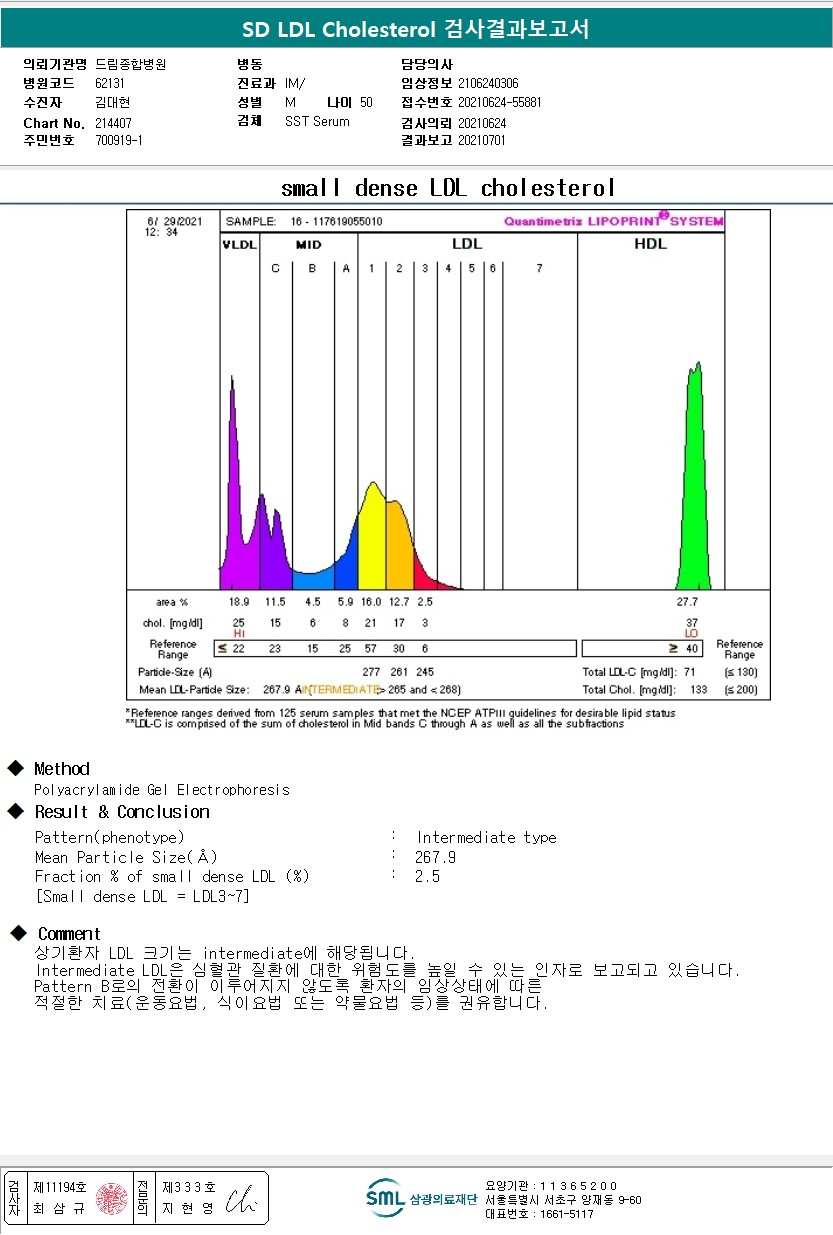Screen dimensions: 833x1235
Task: Click the diamond bullet beside Result & Conclusion
Action: pos(15,811)
